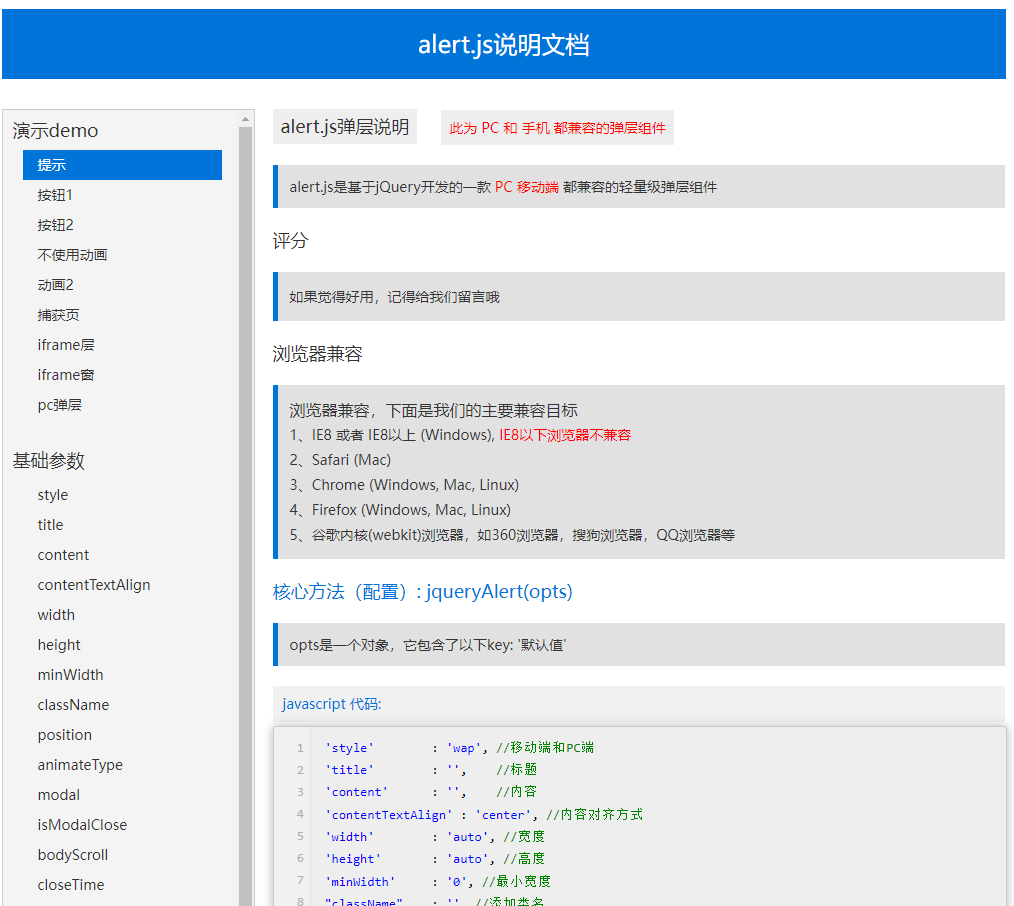Click the red IE8以下浏览器不兼容 text
The image size is (1014, 906).
(x=565, y=435)
